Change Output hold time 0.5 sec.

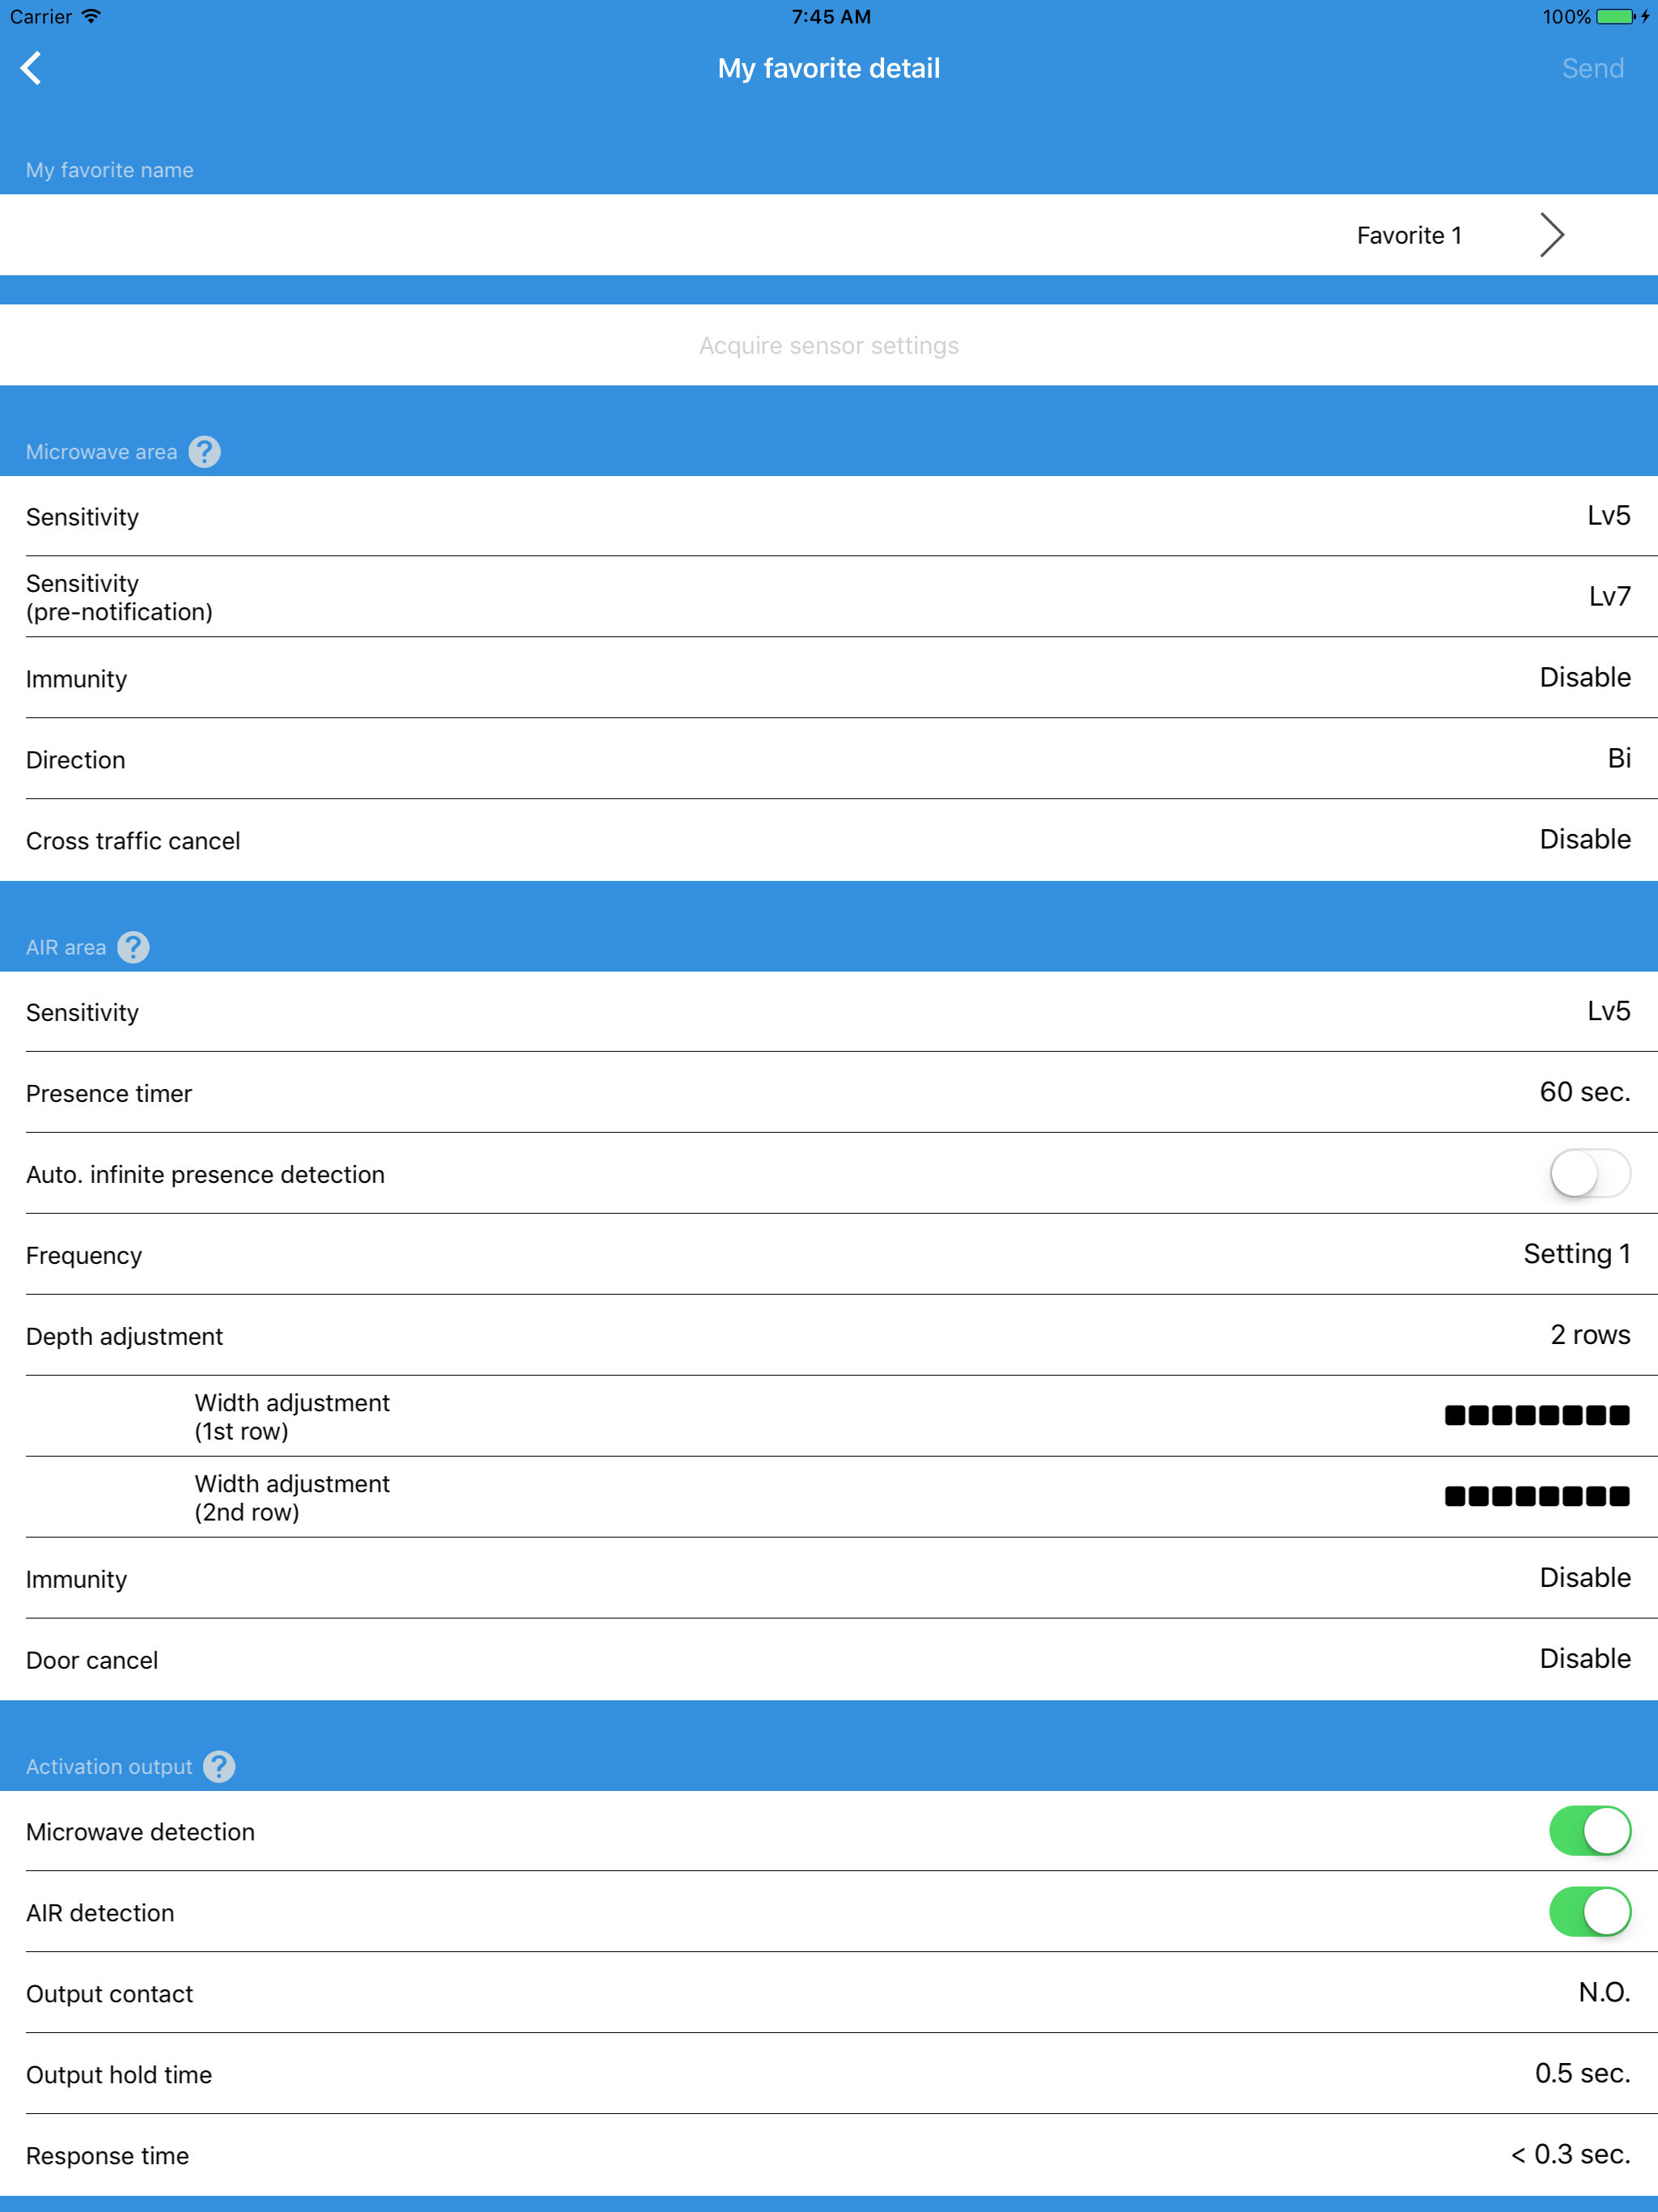pyautogui.click(x=1582, y=2073)
